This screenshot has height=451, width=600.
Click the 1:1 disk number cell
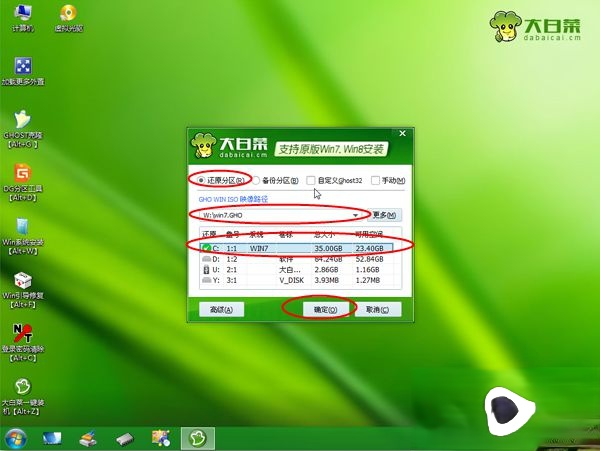[232, 249]
